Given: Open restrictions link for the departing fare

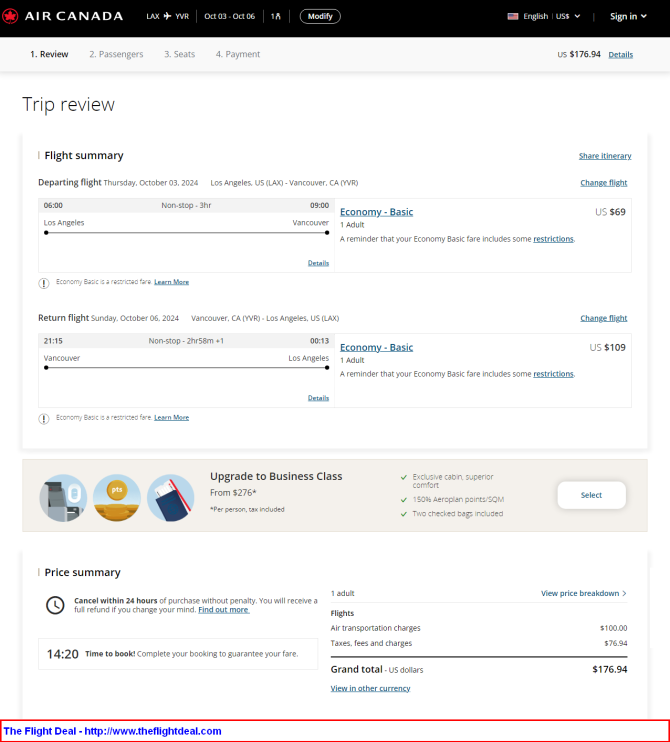Looking at the screenshot, I should point(553,239).
